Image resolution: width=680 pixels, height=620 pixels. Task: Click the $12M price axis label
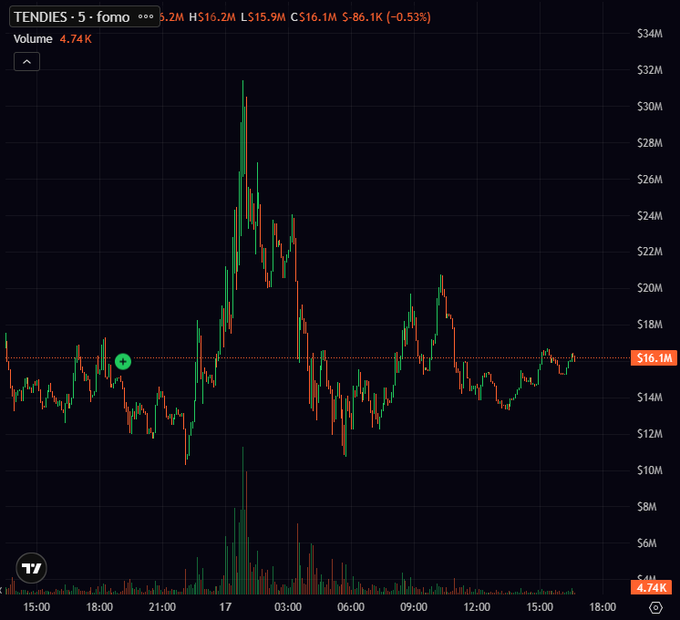(650, 433)
